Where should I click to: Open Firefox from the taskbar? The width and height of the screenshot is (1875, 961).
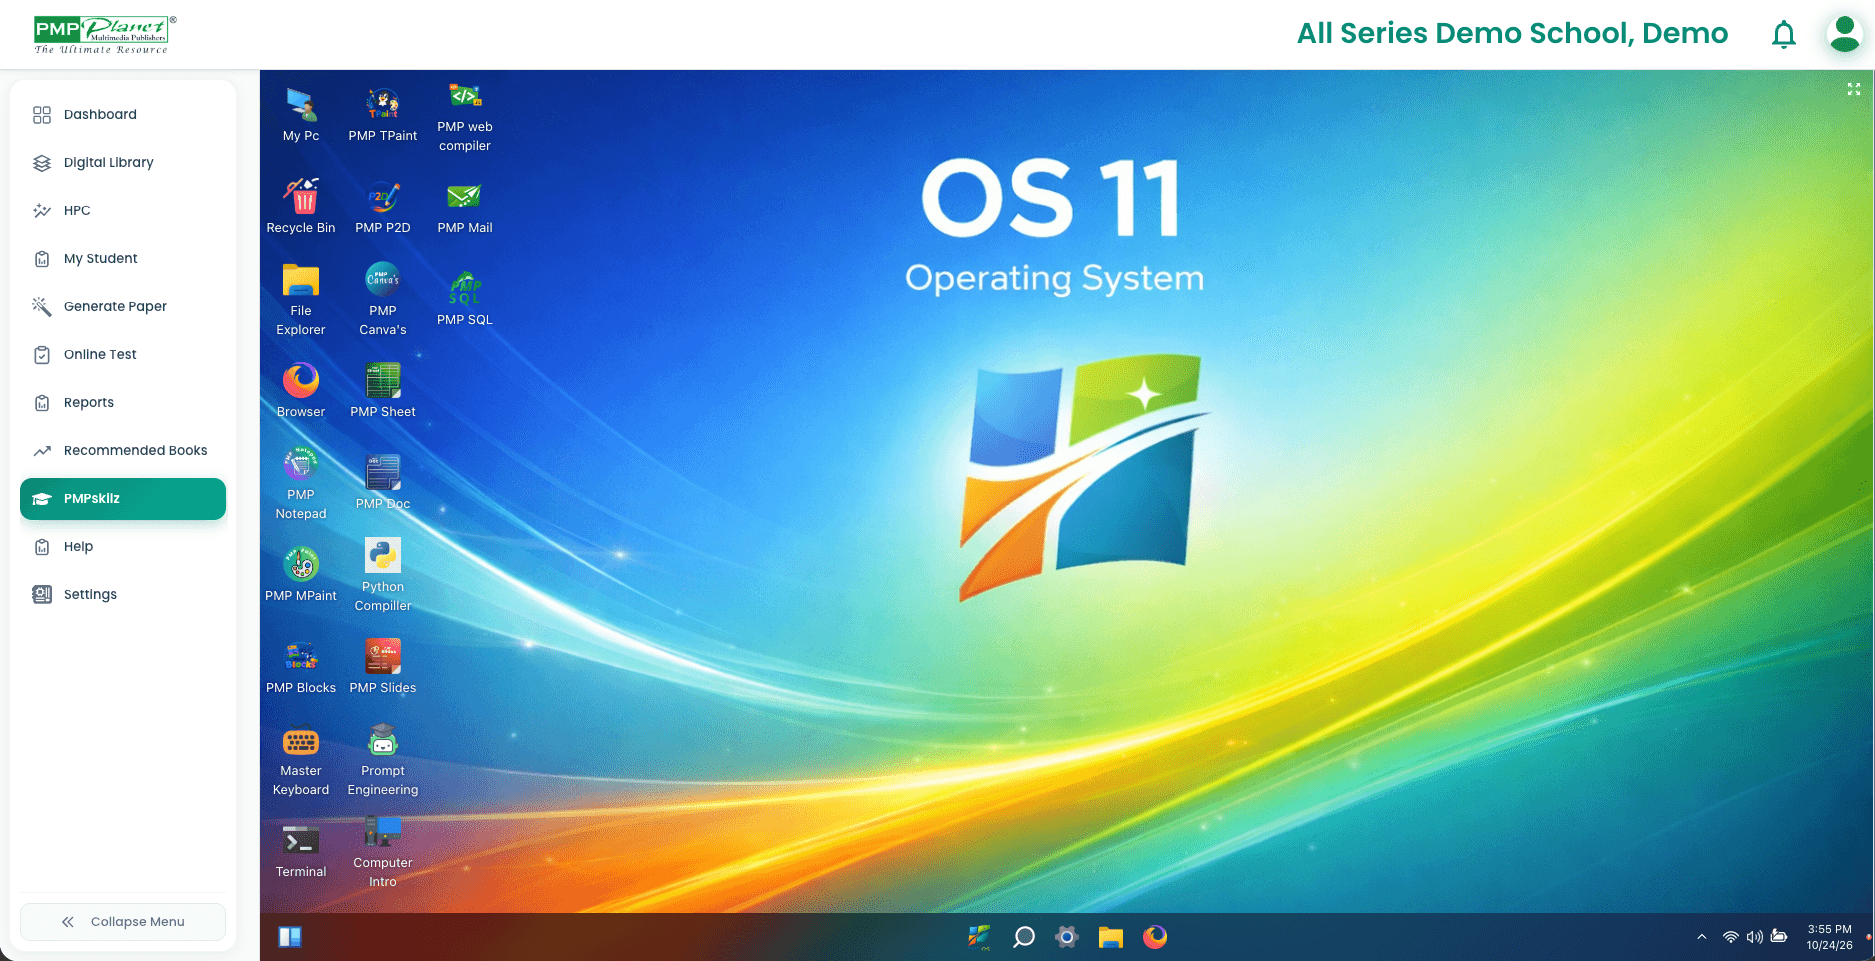1155,937
